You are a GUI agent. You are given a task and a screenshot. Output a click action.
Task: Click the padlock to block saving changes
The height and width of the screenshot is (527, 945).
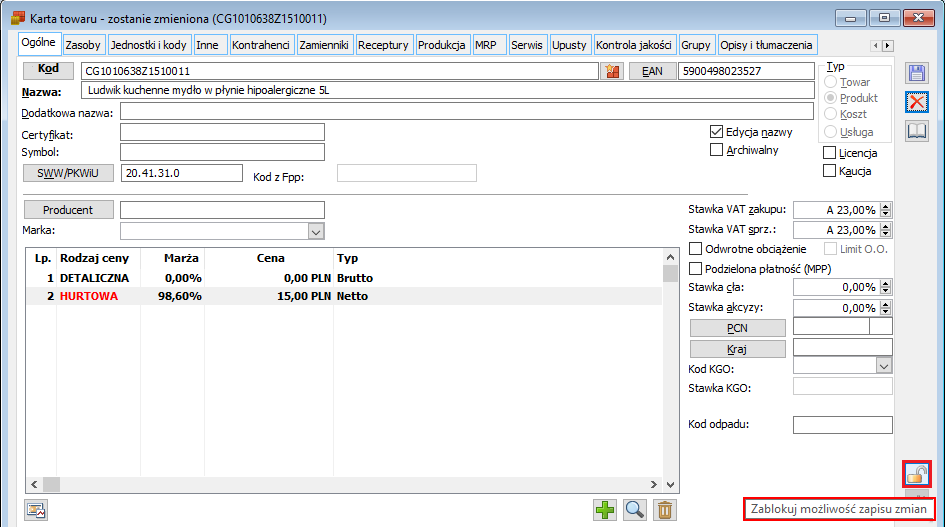917,474
